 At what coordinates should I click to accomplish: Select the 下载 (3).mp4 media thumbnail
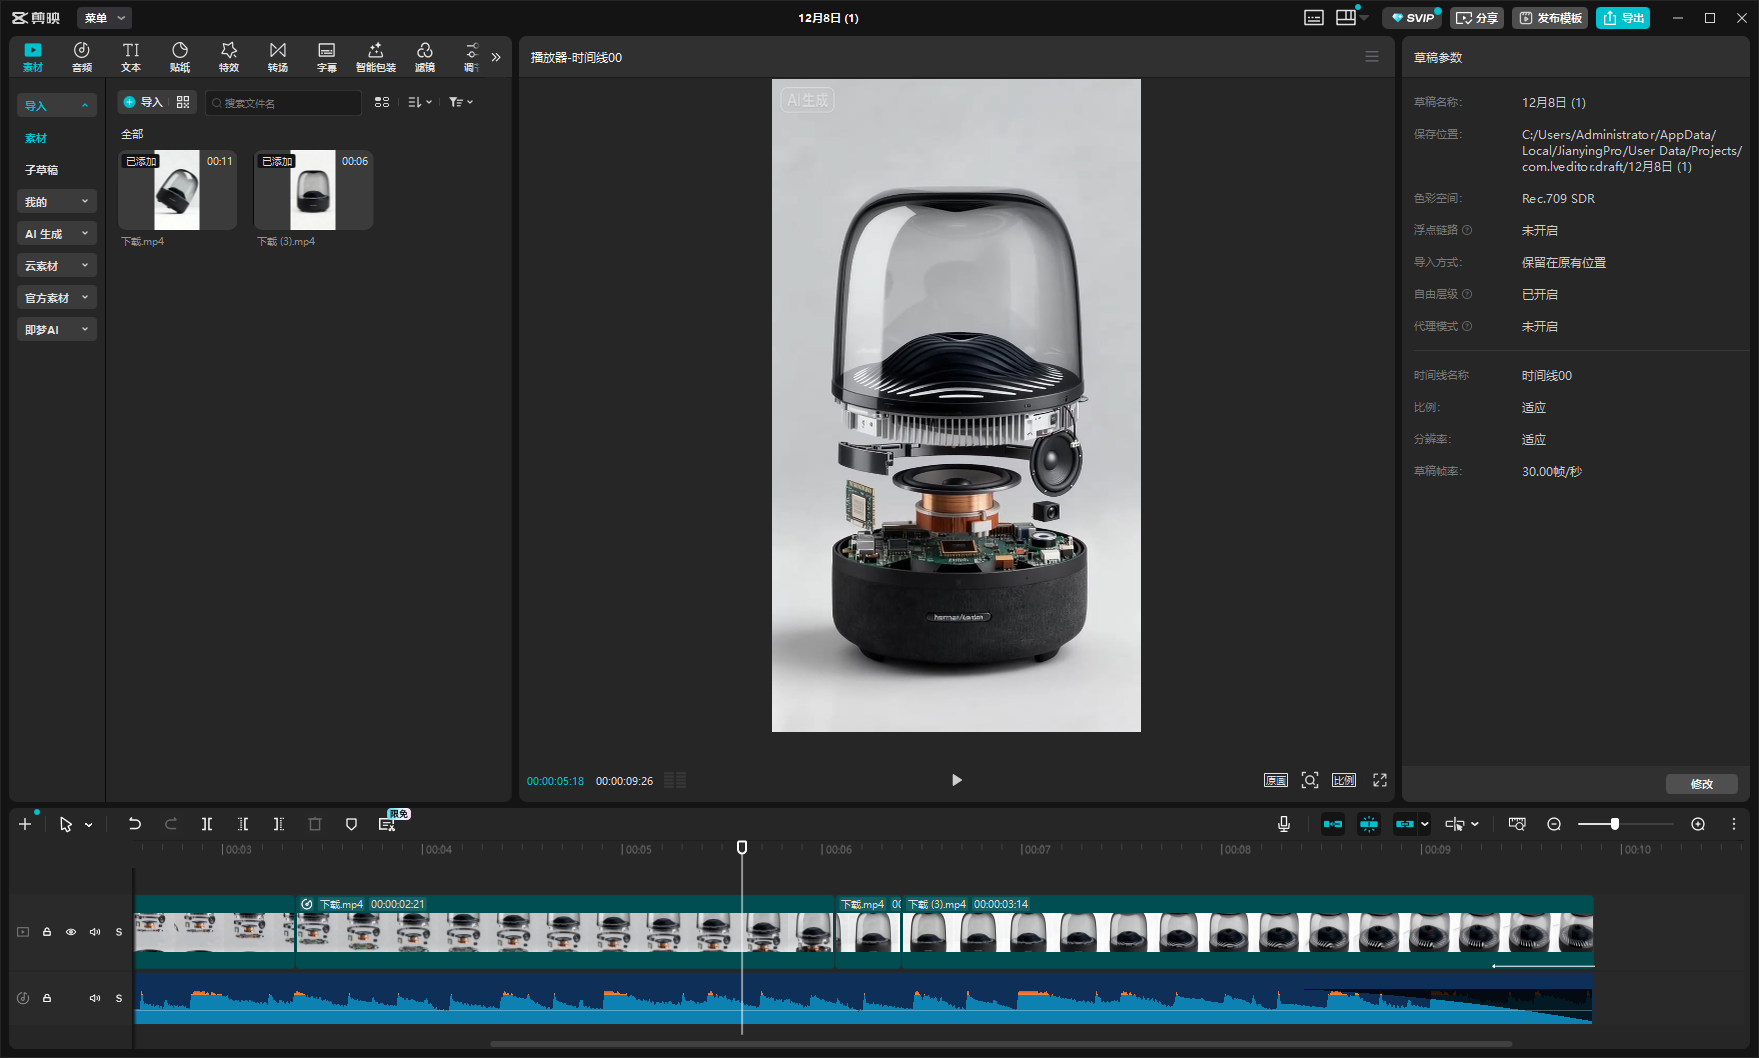tap(313, 190)
